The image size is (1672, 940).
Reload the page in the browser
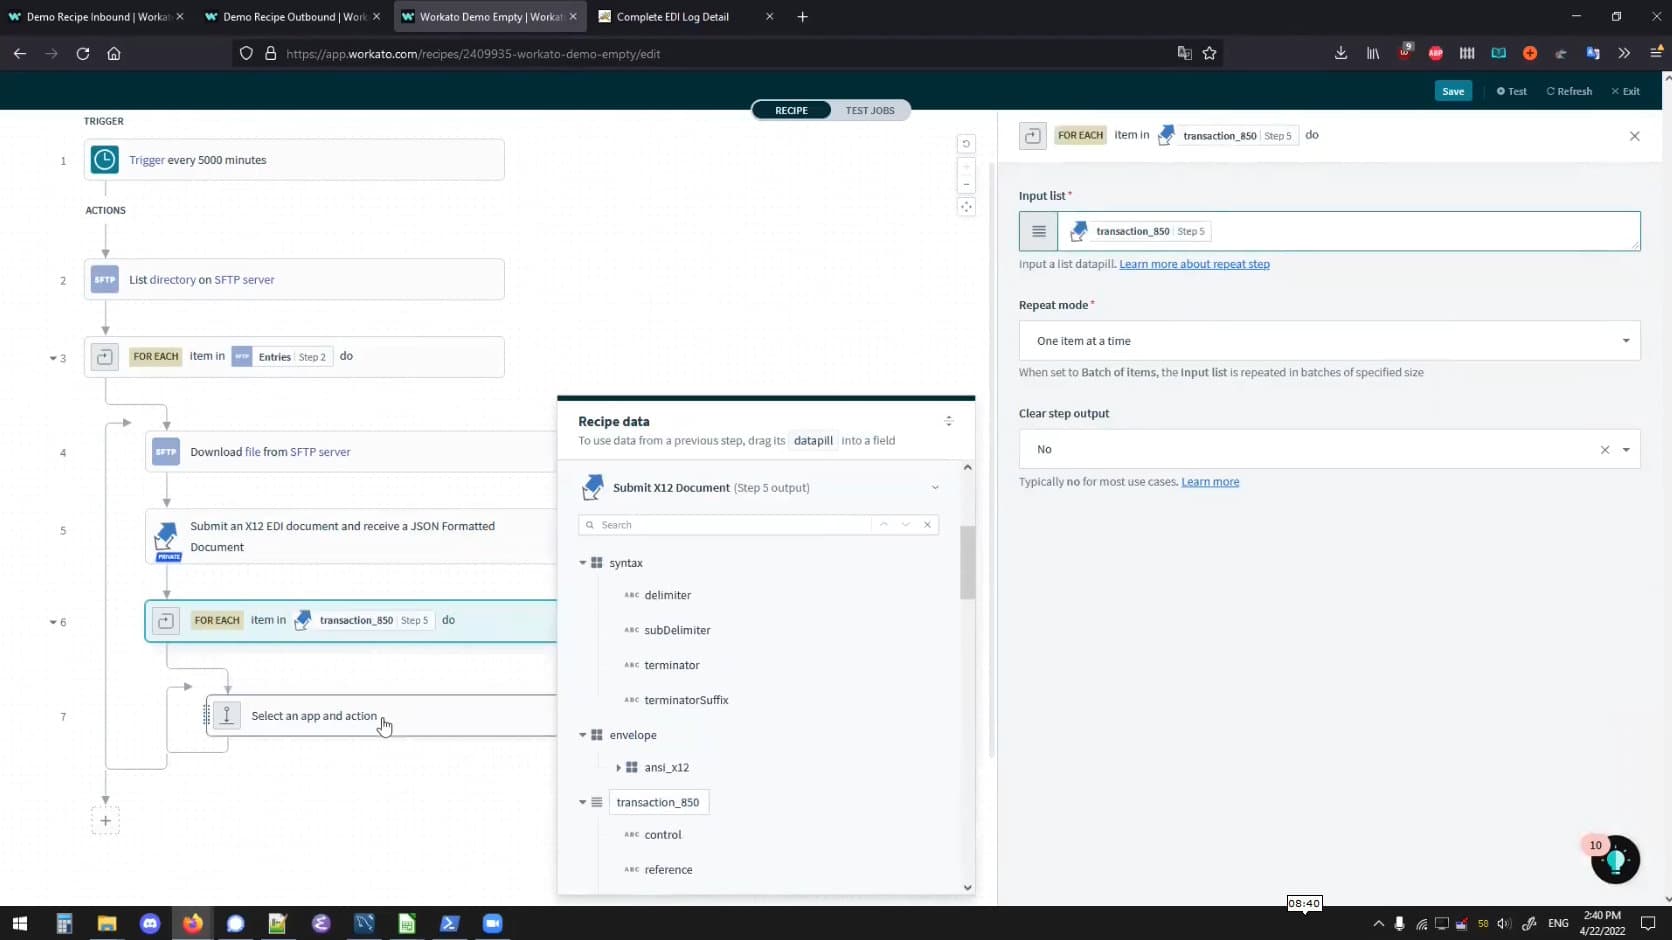(x=83, y=54)
